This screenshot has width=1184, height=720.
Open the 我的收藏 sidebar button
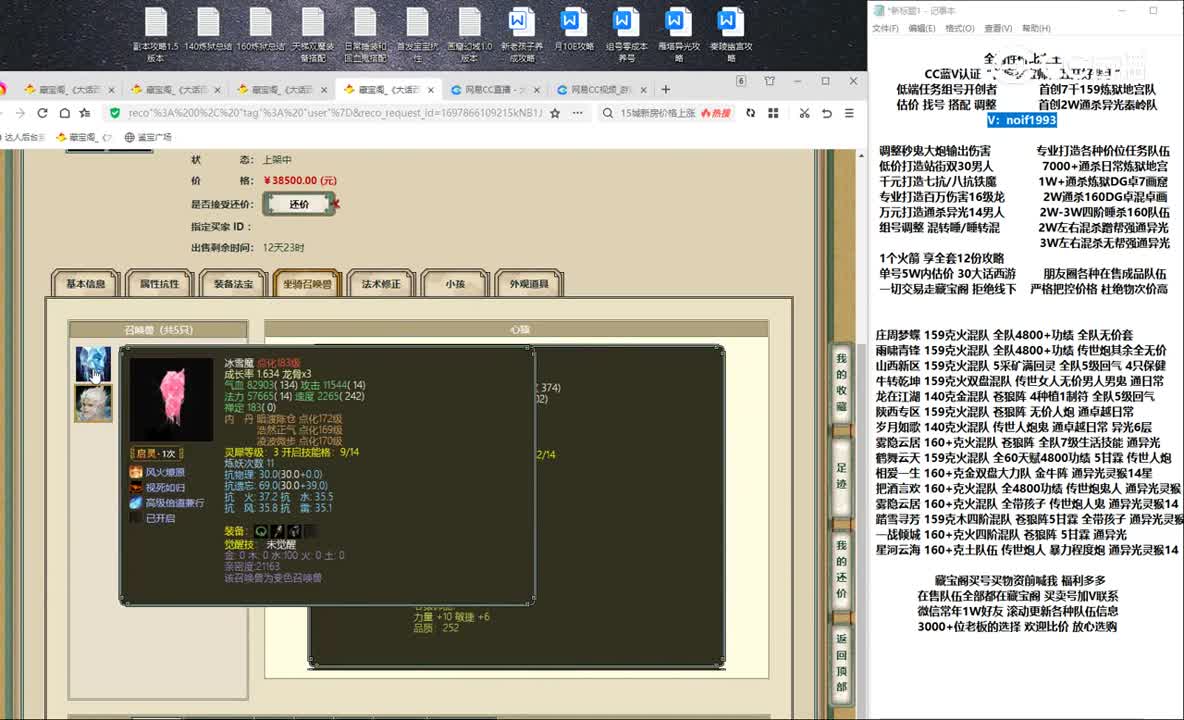pyautogui.click(x=841, y=382)
